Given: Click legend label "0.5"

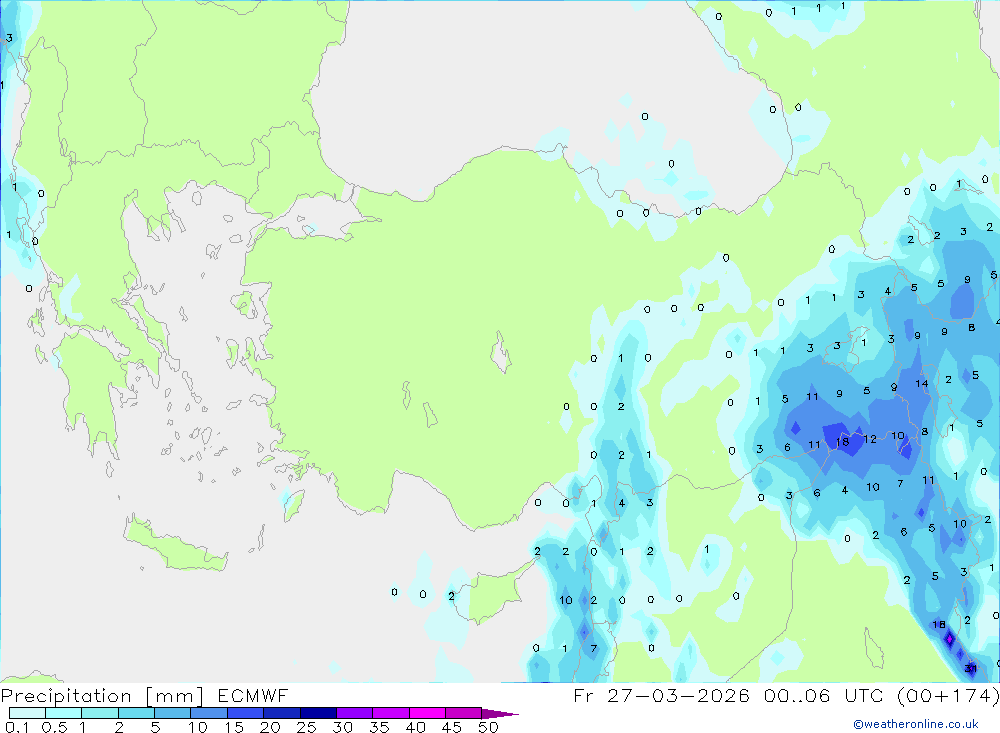Looking at the screenshot, I should (54, 727).
